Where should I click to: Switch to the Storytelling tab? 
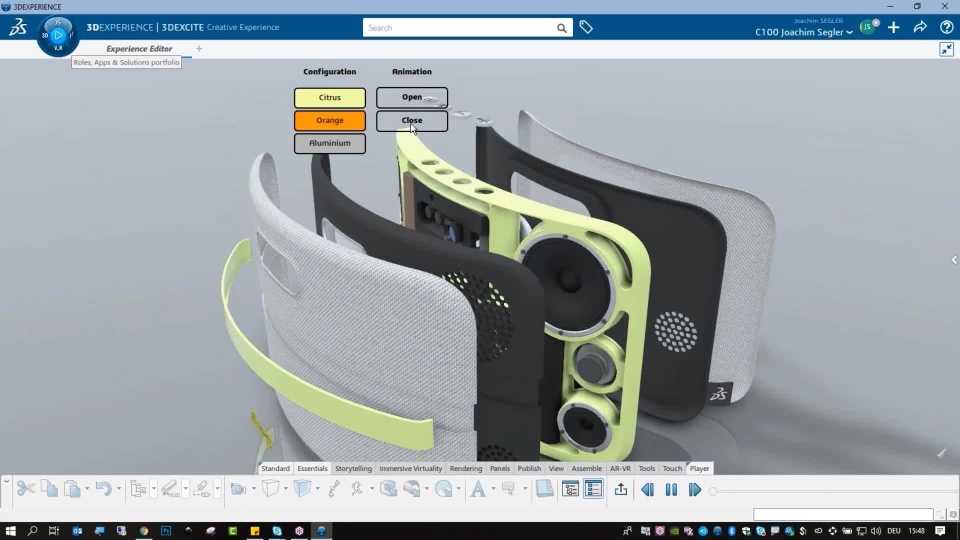(353, 468)
